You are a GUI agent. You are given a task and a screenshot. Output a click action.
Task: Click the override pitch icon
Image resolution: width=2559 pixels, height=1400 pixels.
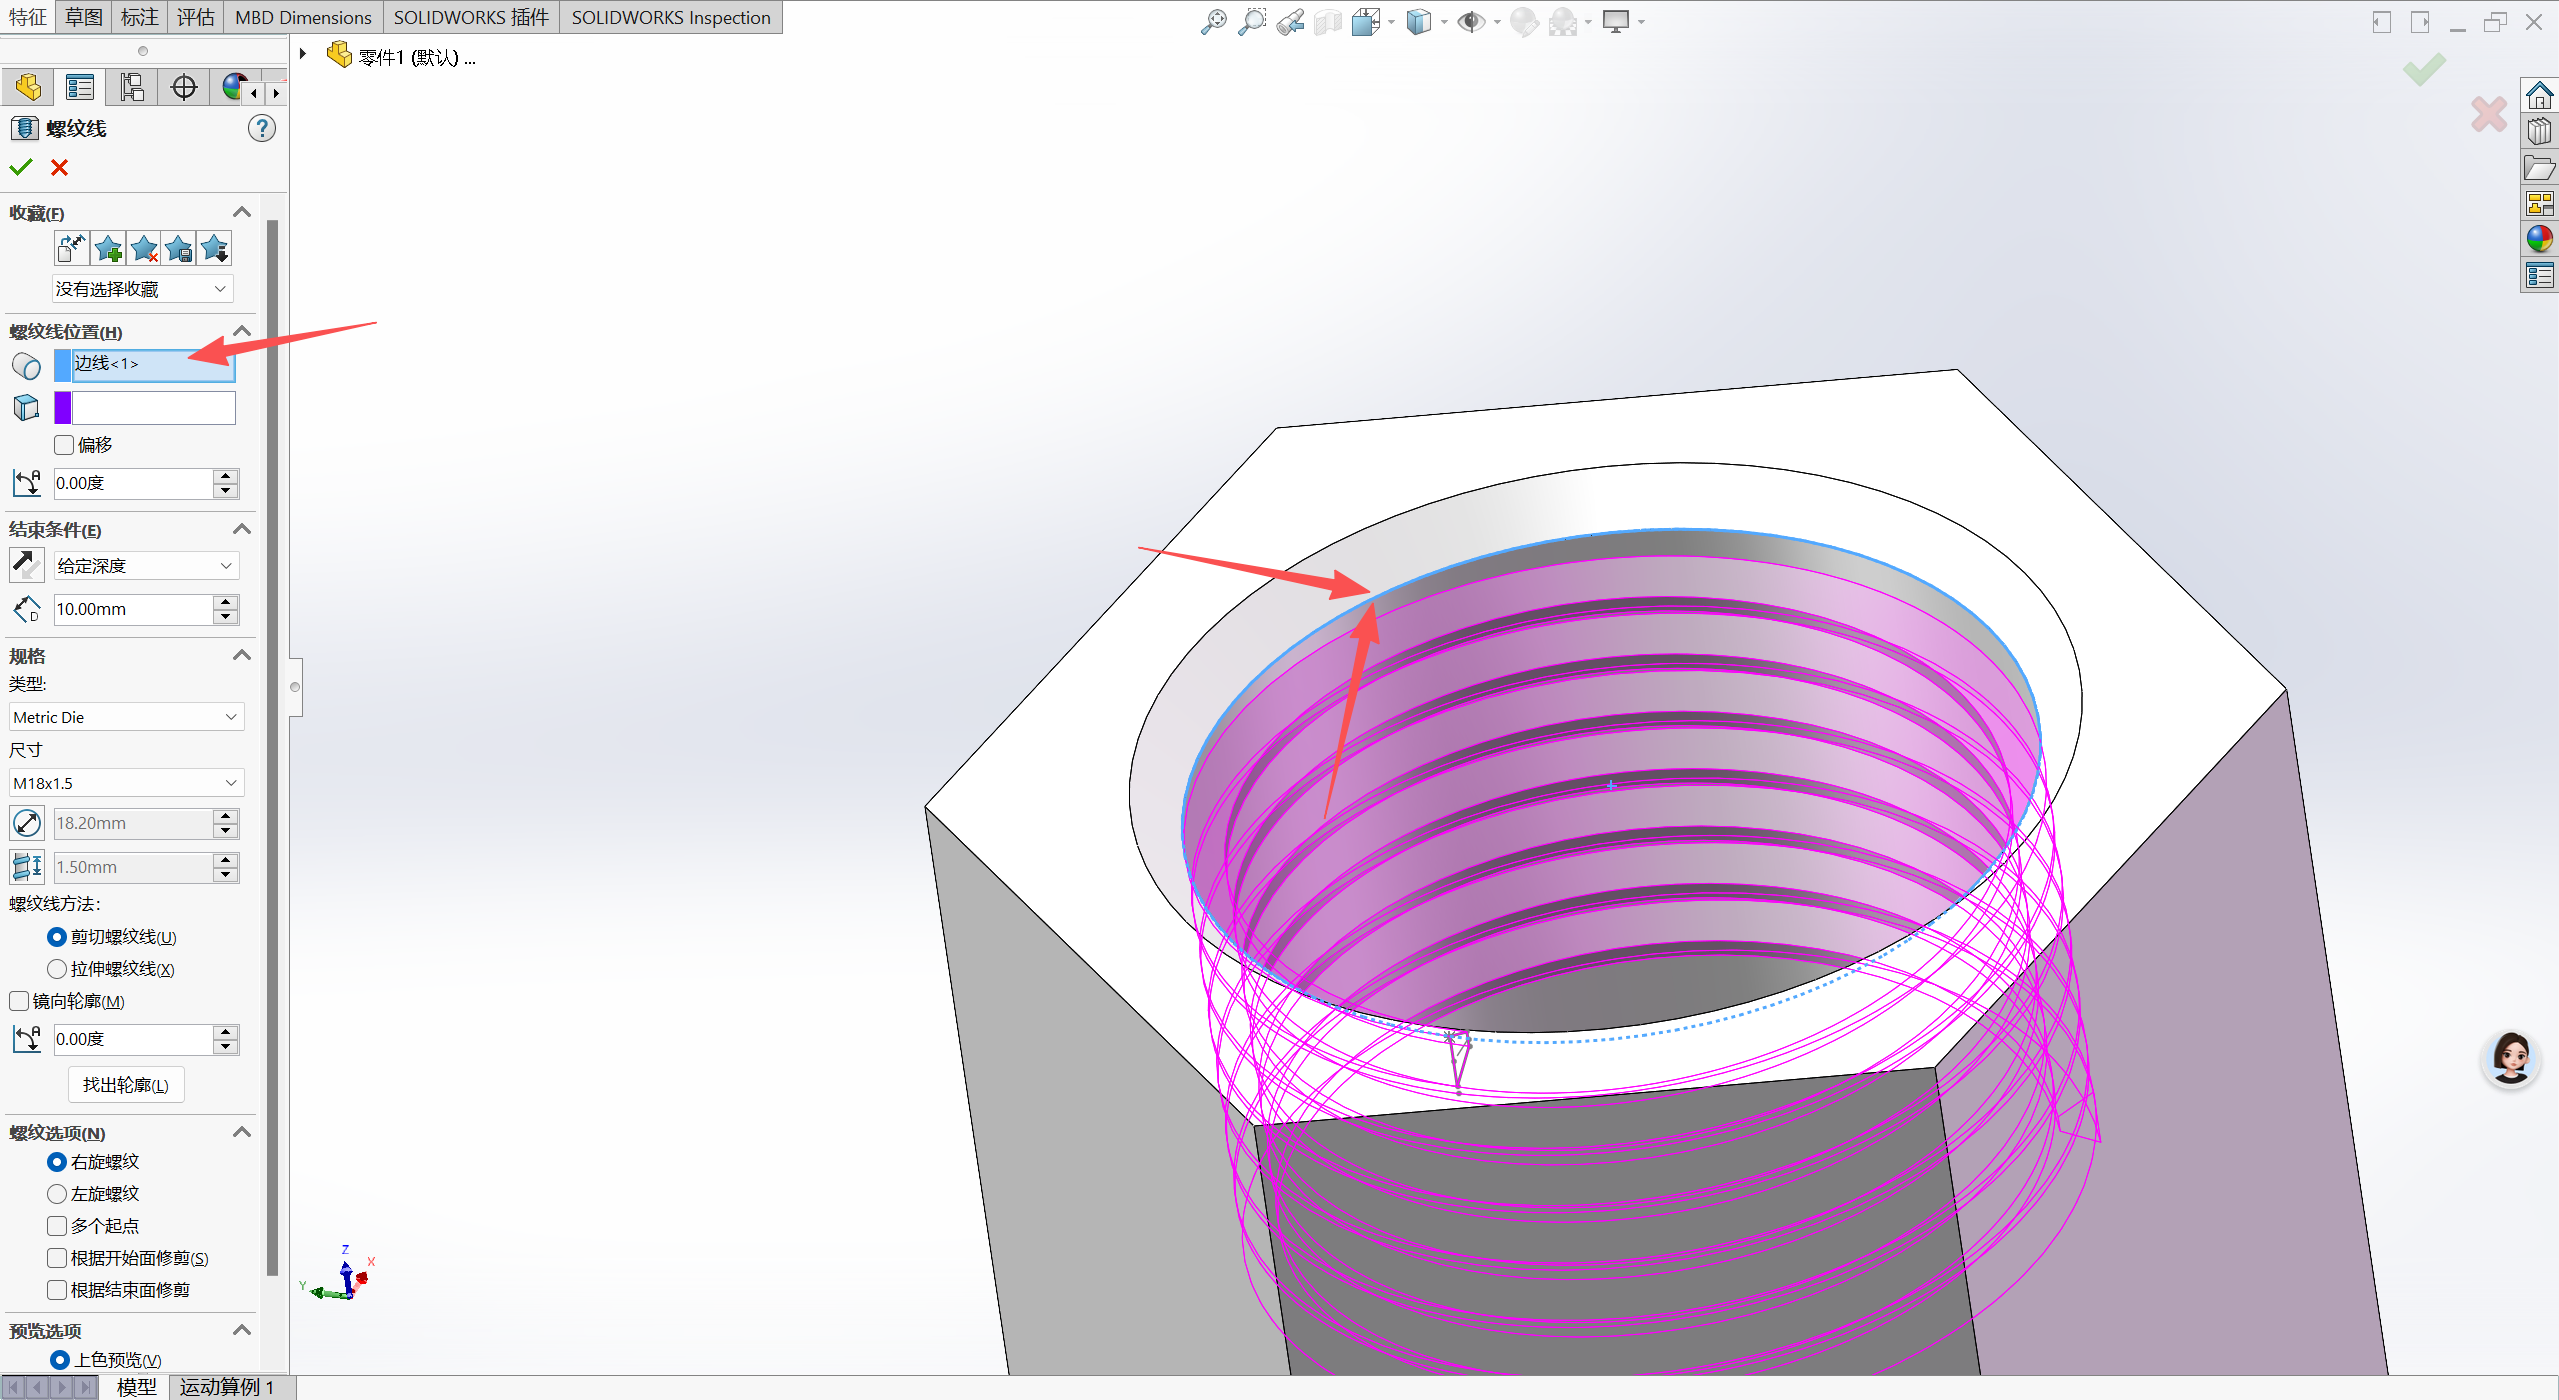point(27,867)
